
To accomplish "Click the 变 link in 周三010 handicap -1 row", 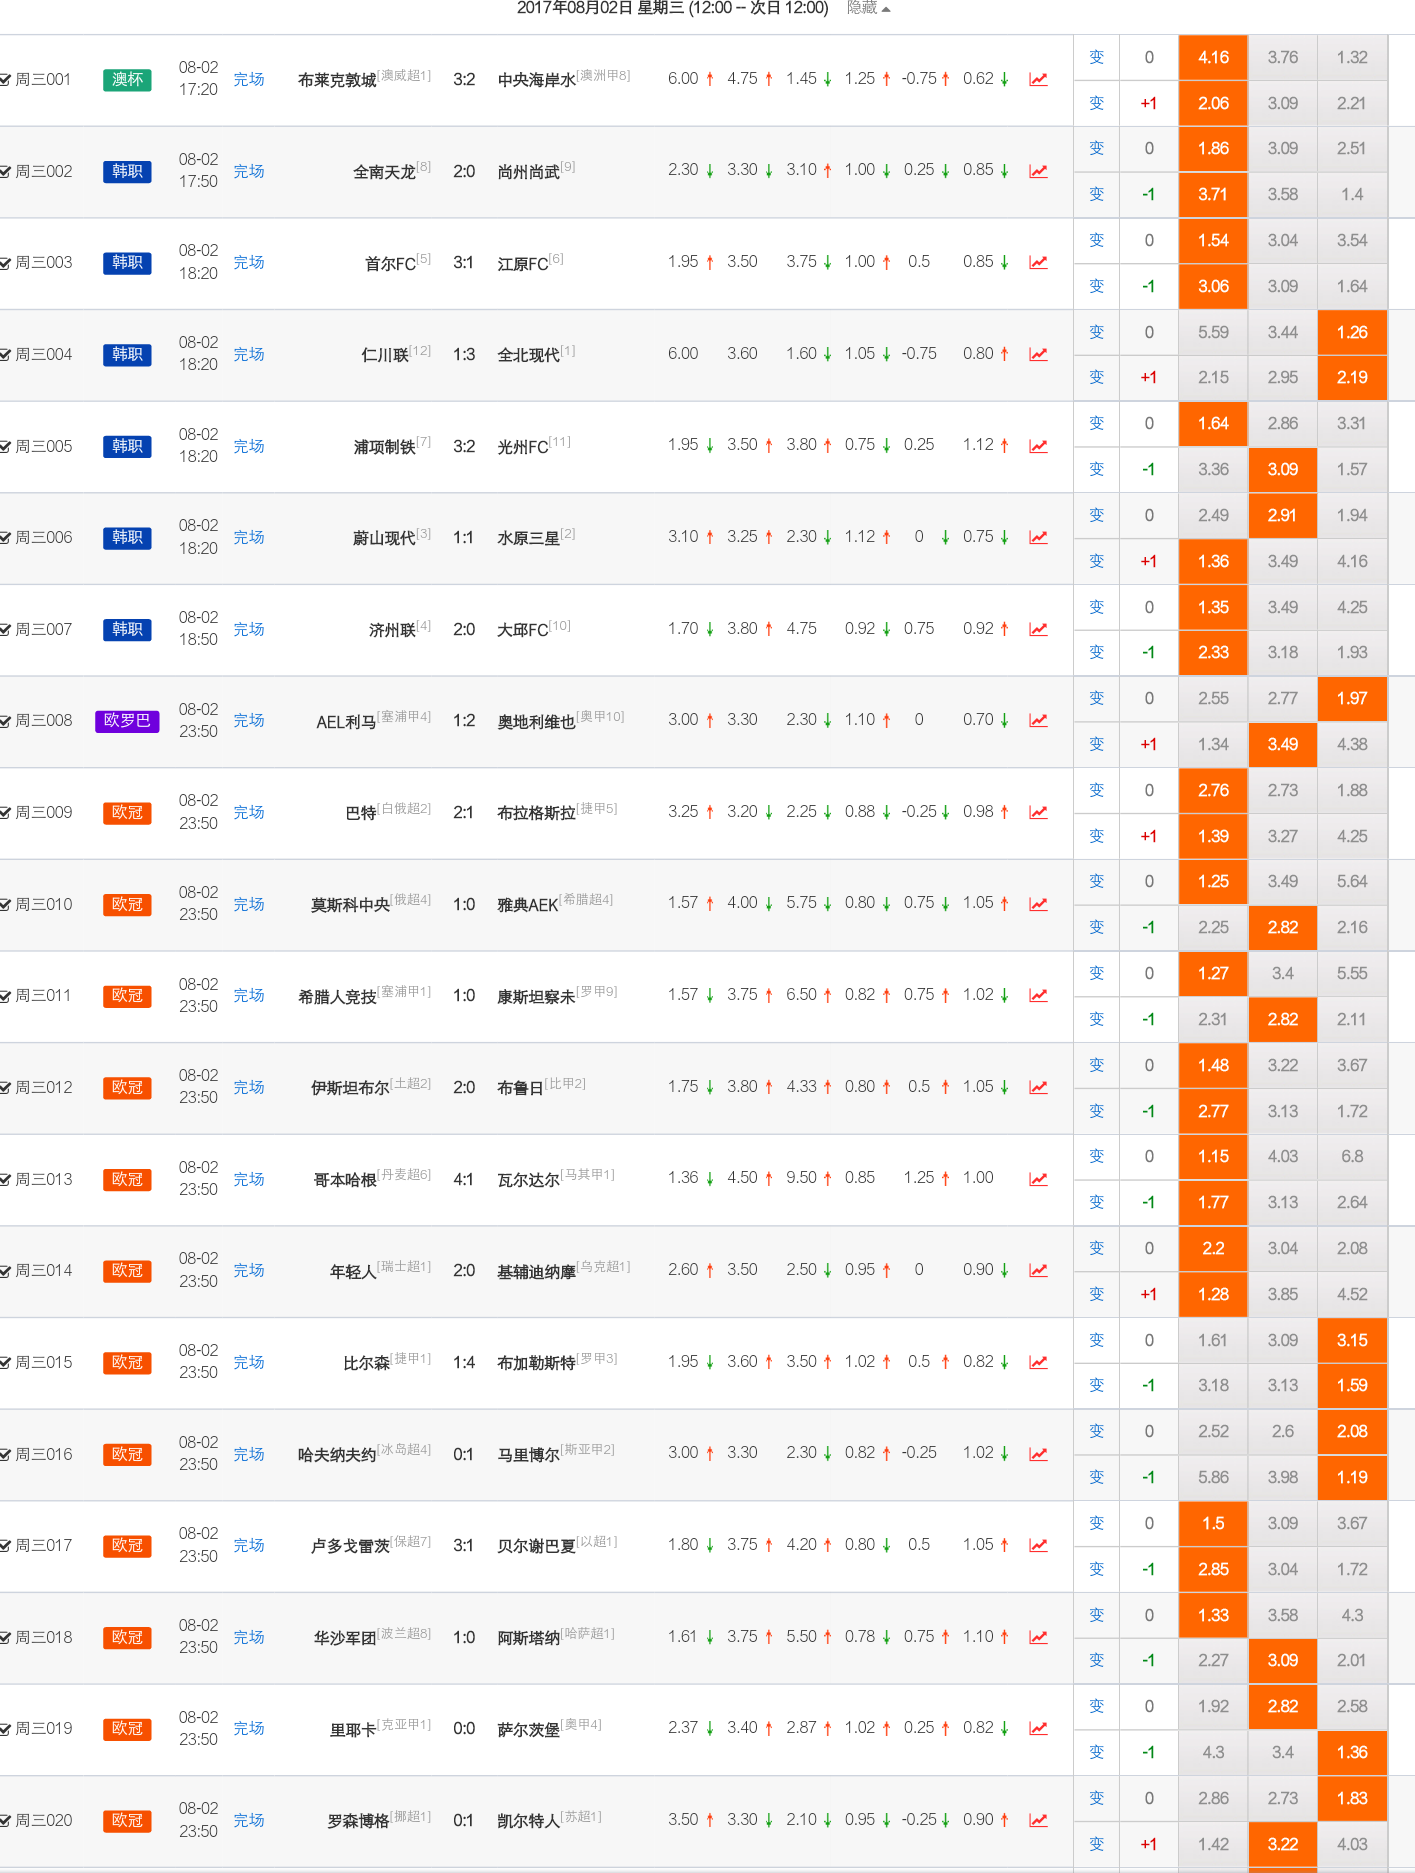I will coord(1097,927).
